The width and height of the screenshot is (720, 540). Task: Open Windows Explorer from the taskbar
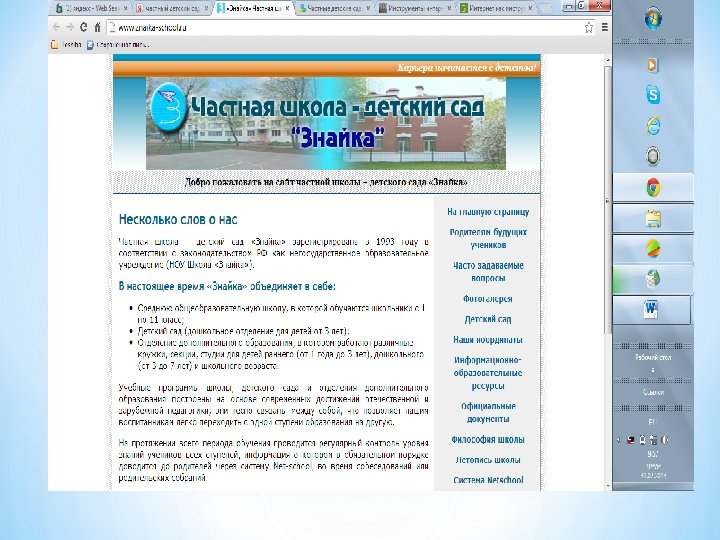click(x=653, y=219)
